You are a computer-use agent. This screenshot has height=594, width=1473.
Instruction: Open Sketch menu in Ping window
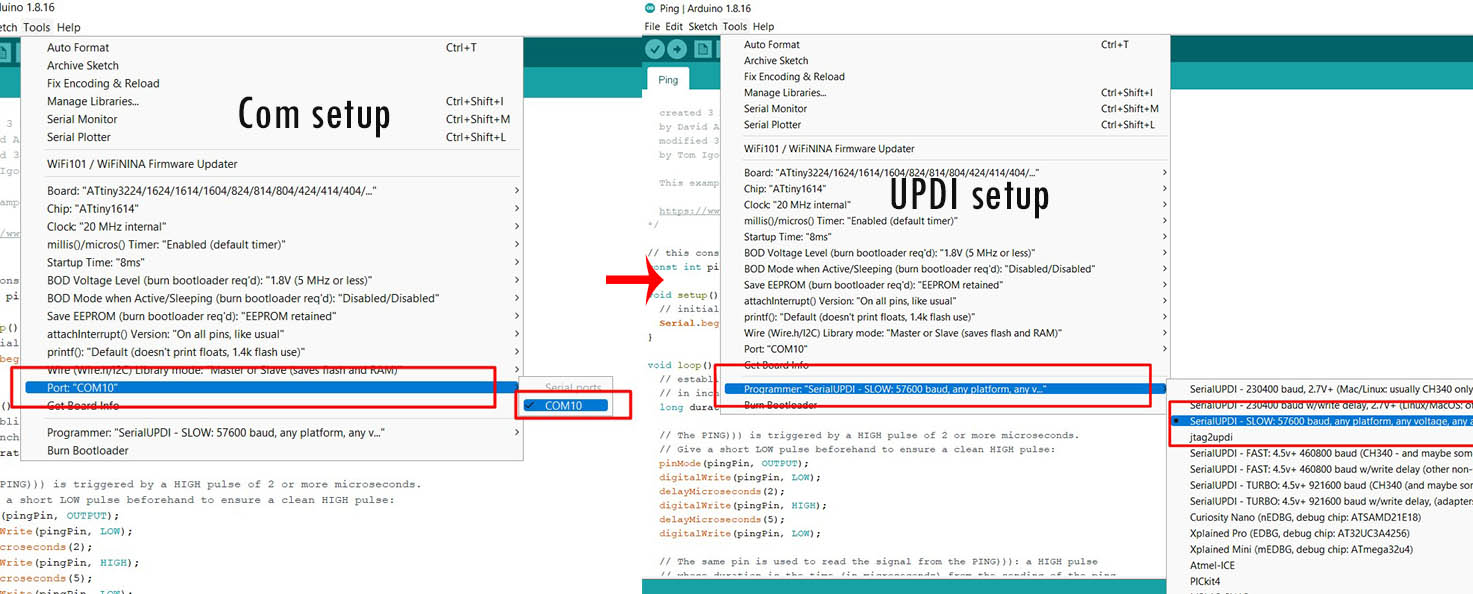[703, 26]
